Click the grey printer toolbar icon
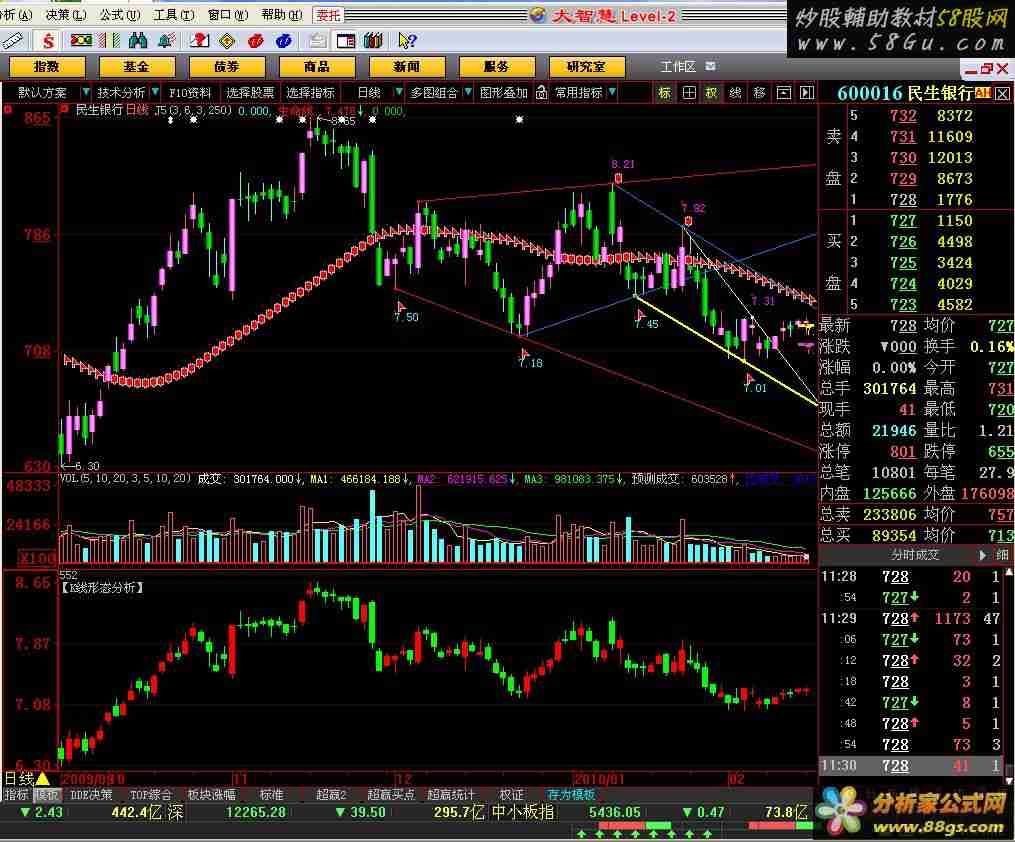Screen dimensions: 1015x842 [317, 41]
